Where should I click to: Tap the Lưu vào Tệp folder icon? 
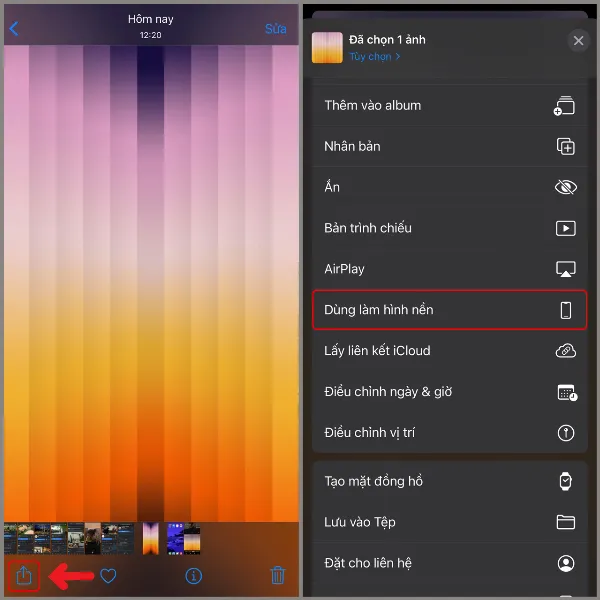[565, 522]
